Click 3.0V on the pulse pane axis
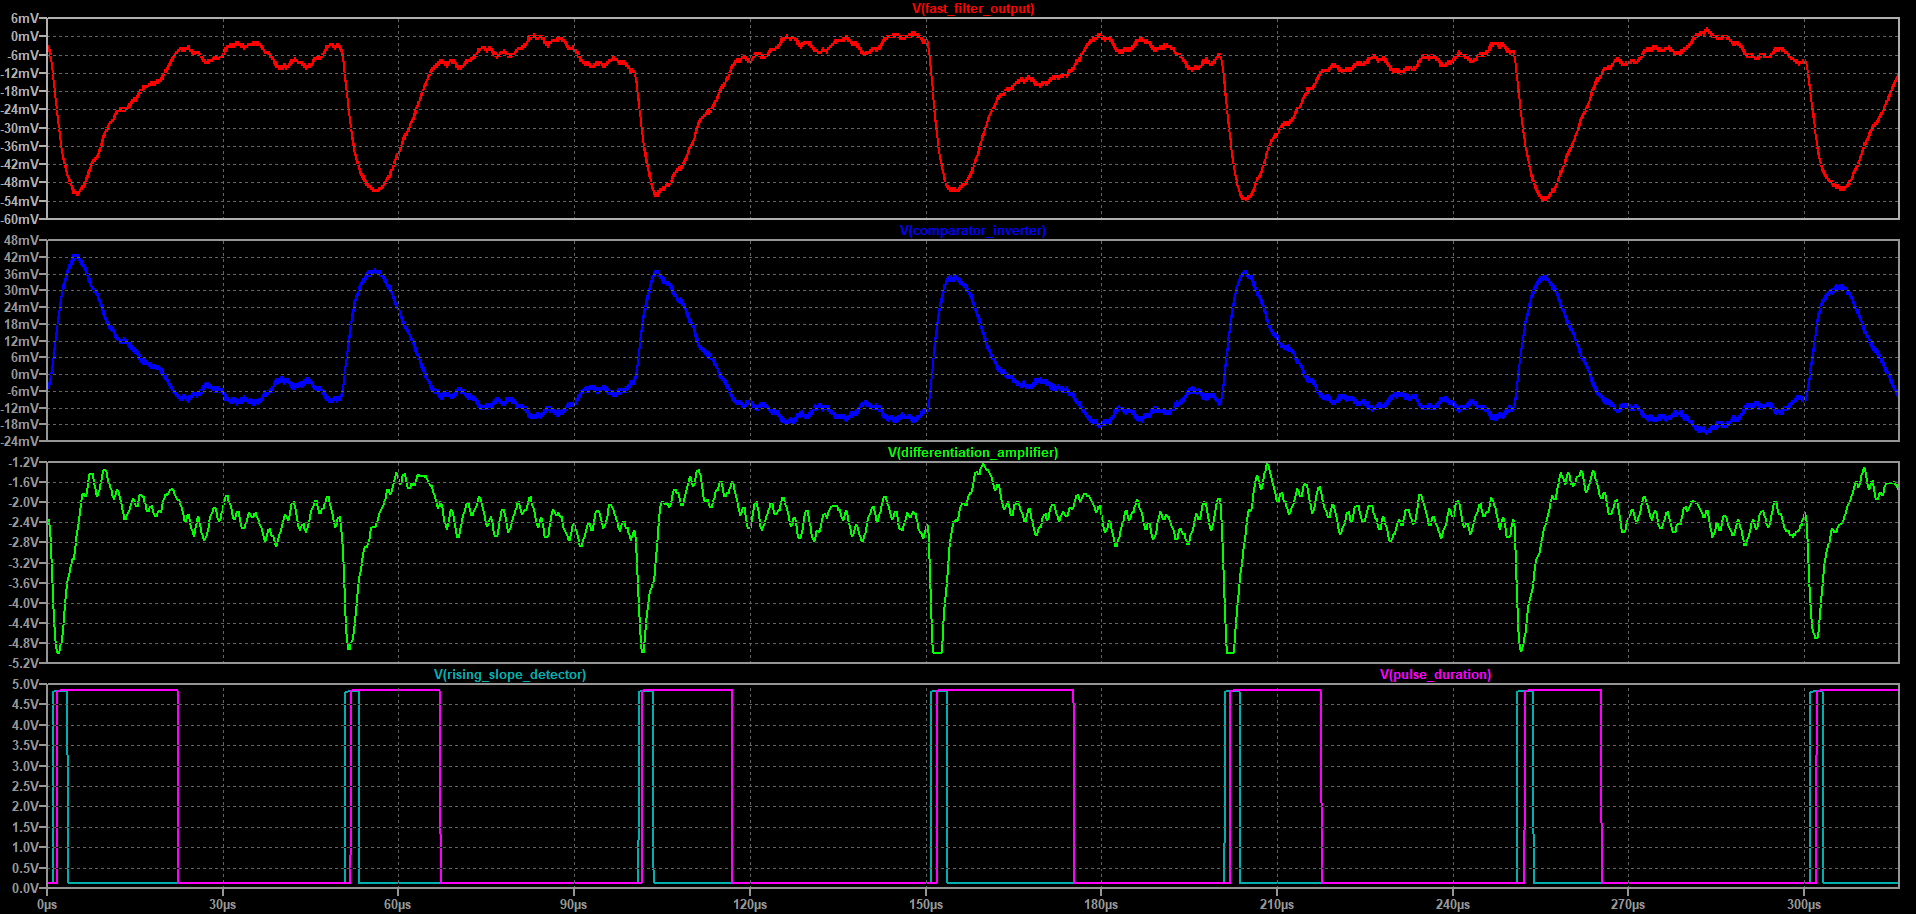The height and width of the screenshot is (914, 1916). 25,766
